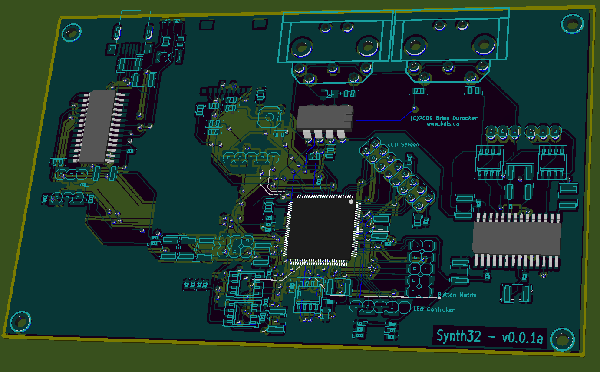Select the gray 8-pin DIP chip
Screen dimensions: 600x372
(x=325, y=122)
